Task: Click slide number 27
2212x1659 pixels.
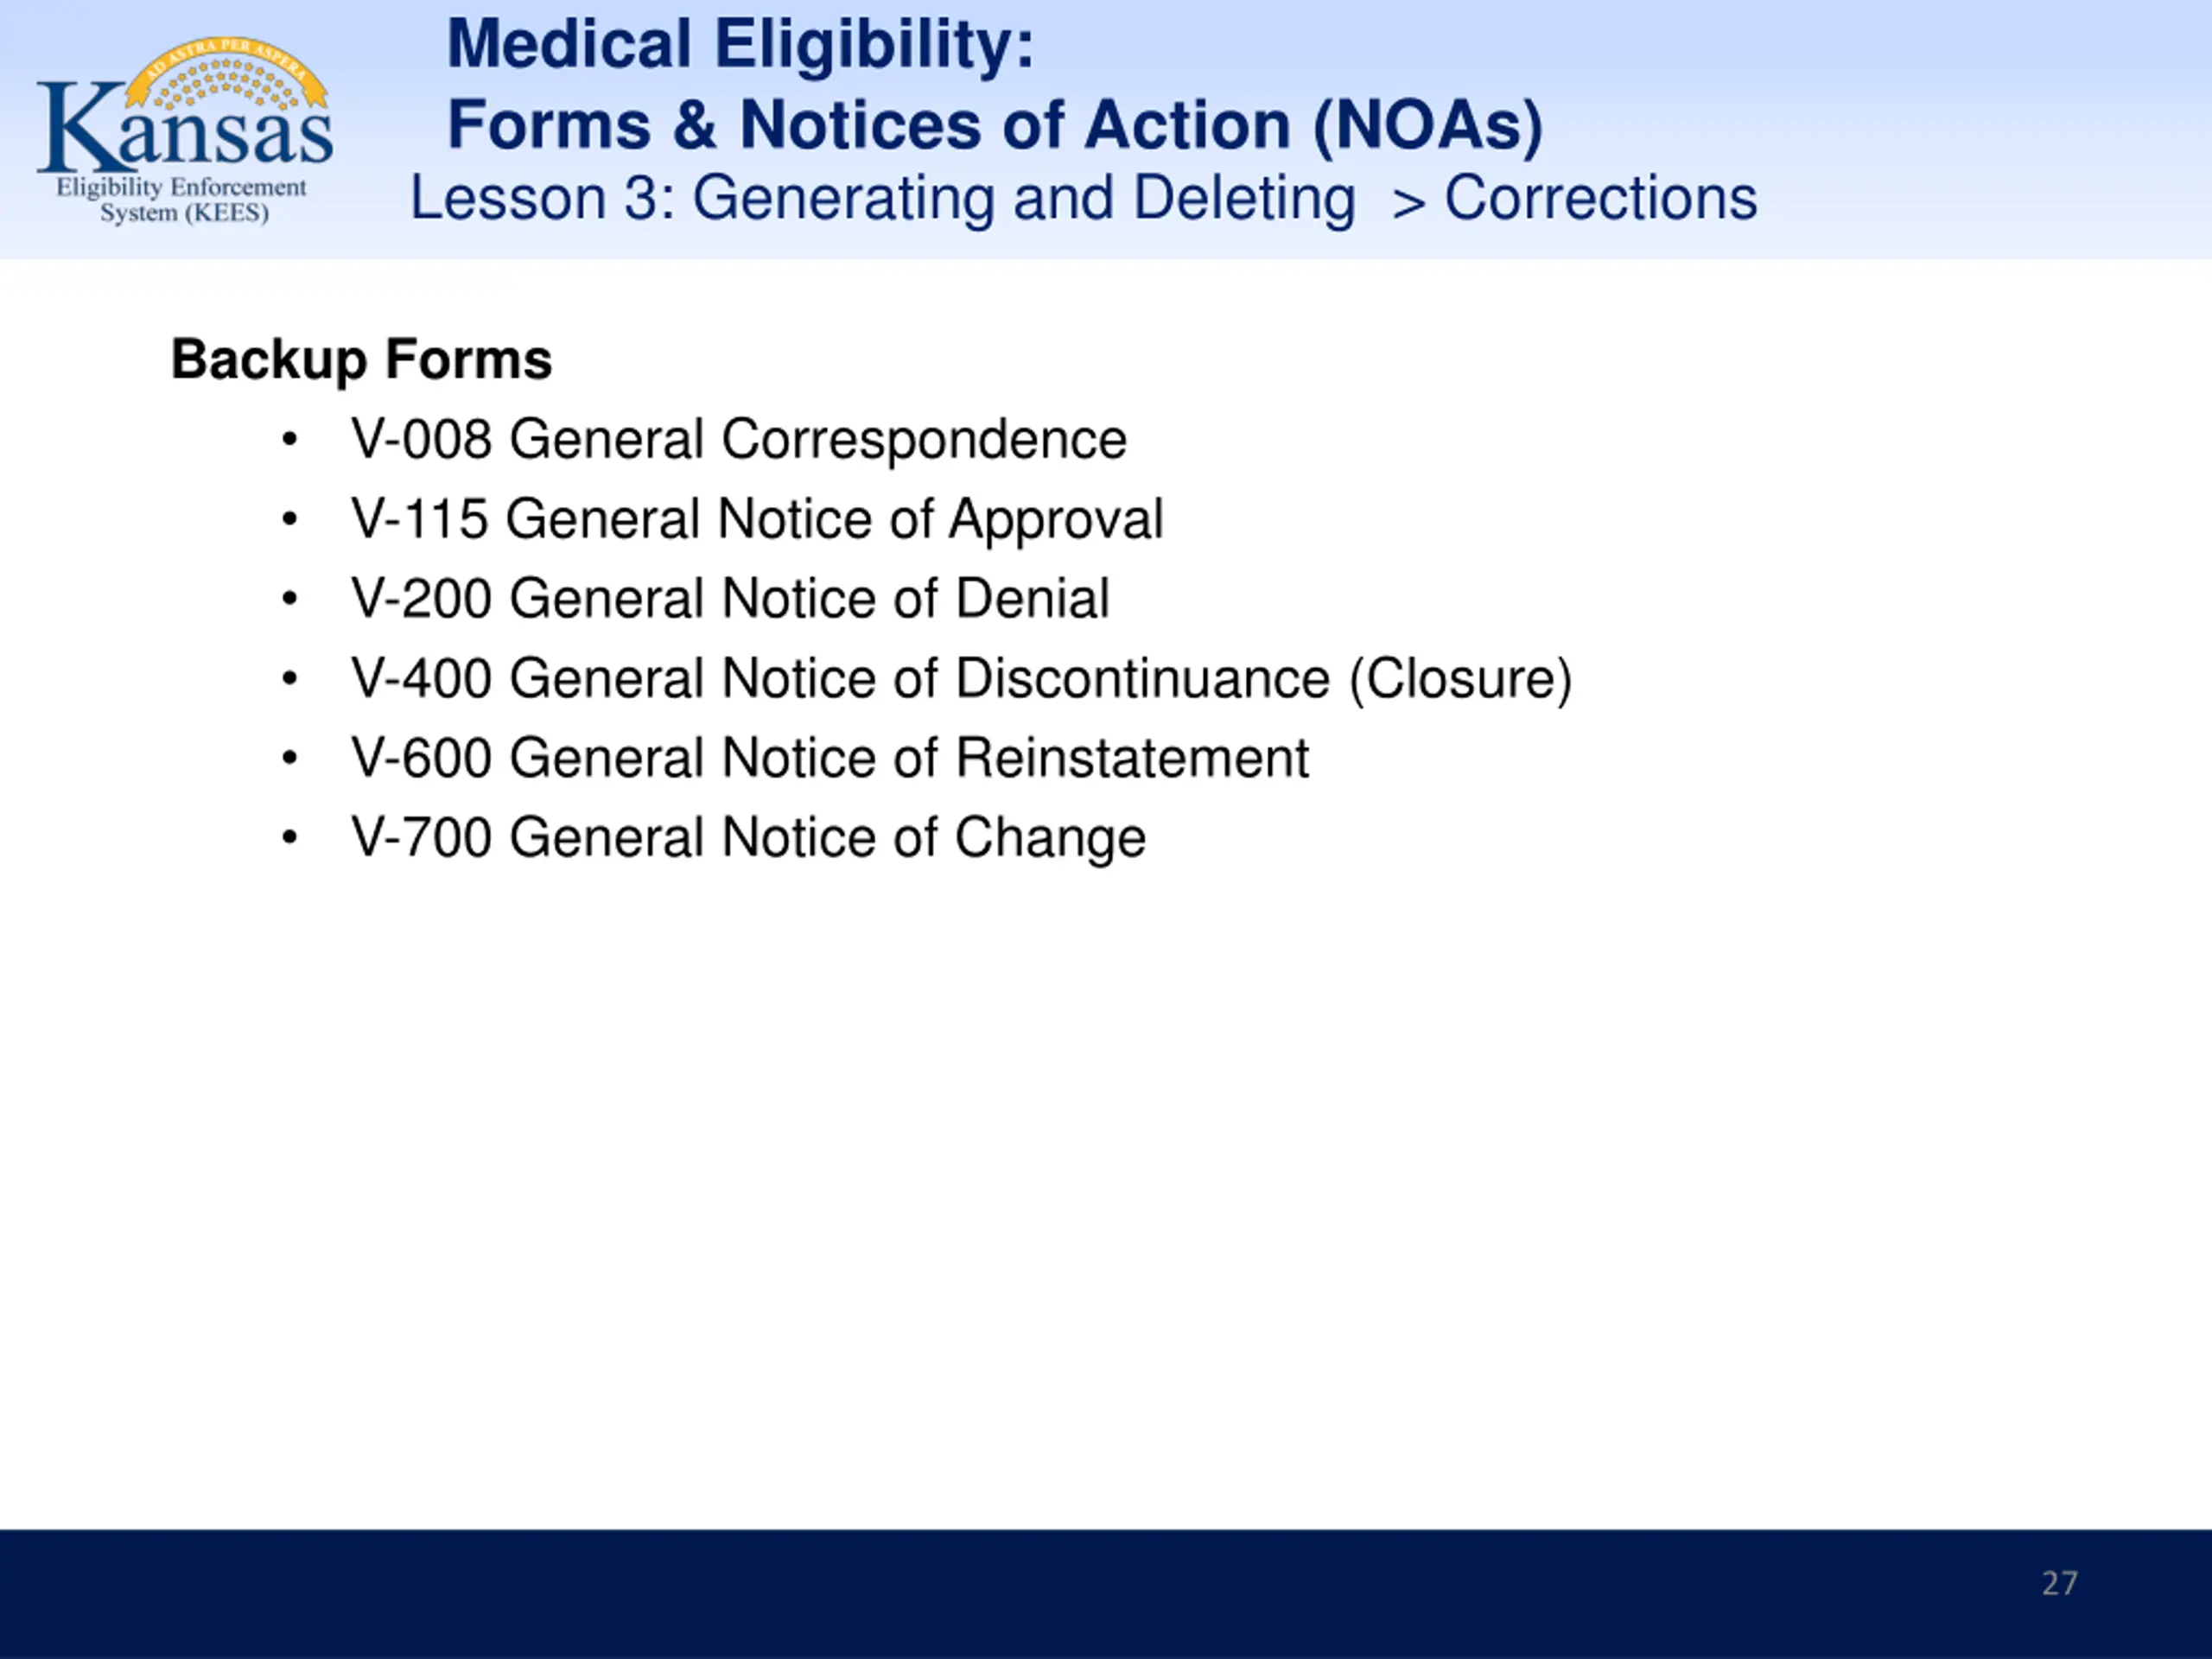Action: (2059, 1583)
